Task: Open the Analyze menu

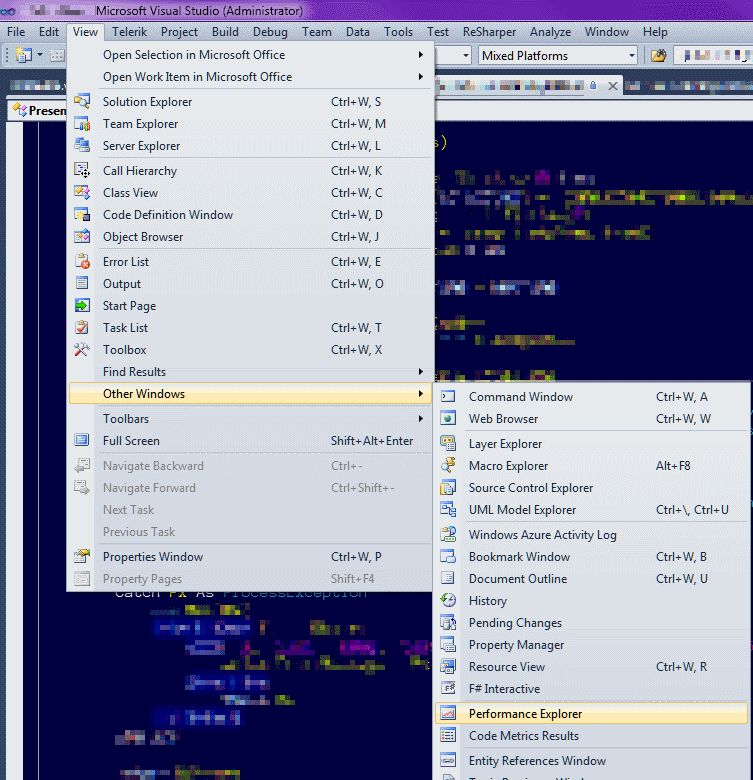Action: (x=550, y=32)
